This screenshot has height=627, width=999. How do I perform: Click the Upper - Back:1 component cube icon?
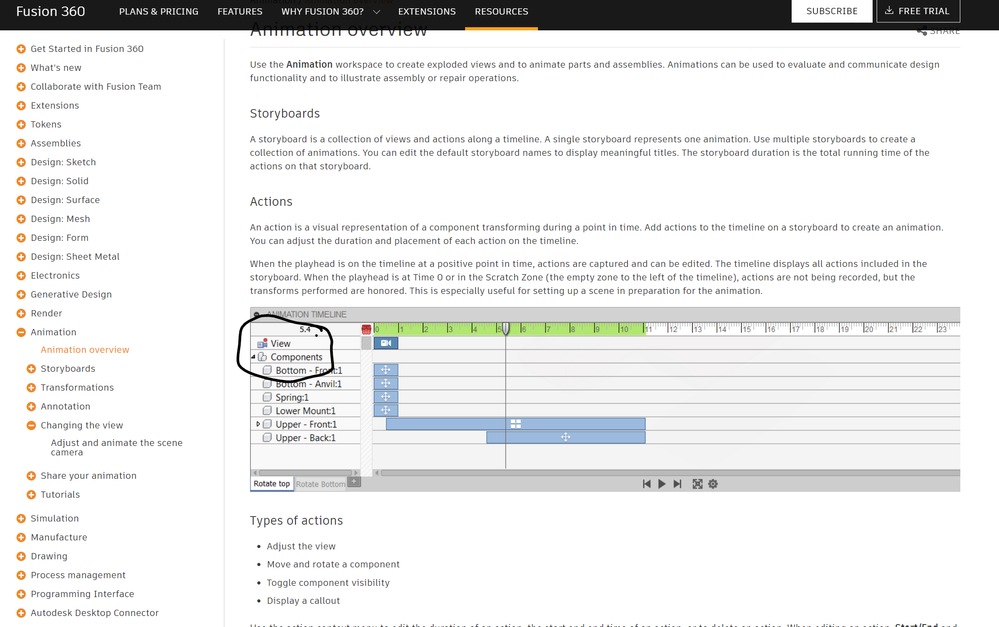(268, 438)
